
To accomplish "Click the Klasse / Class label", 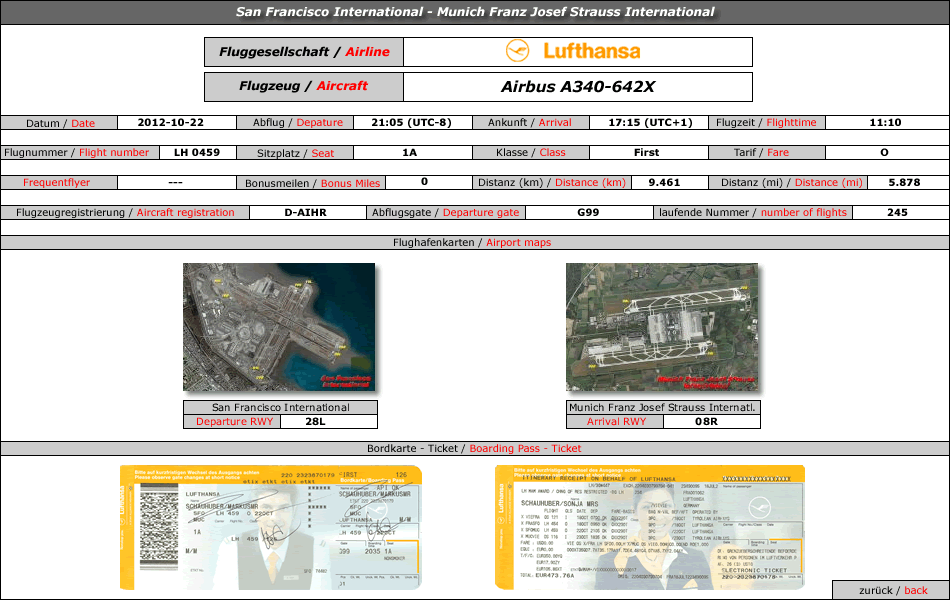I will (x=530, y=153).
